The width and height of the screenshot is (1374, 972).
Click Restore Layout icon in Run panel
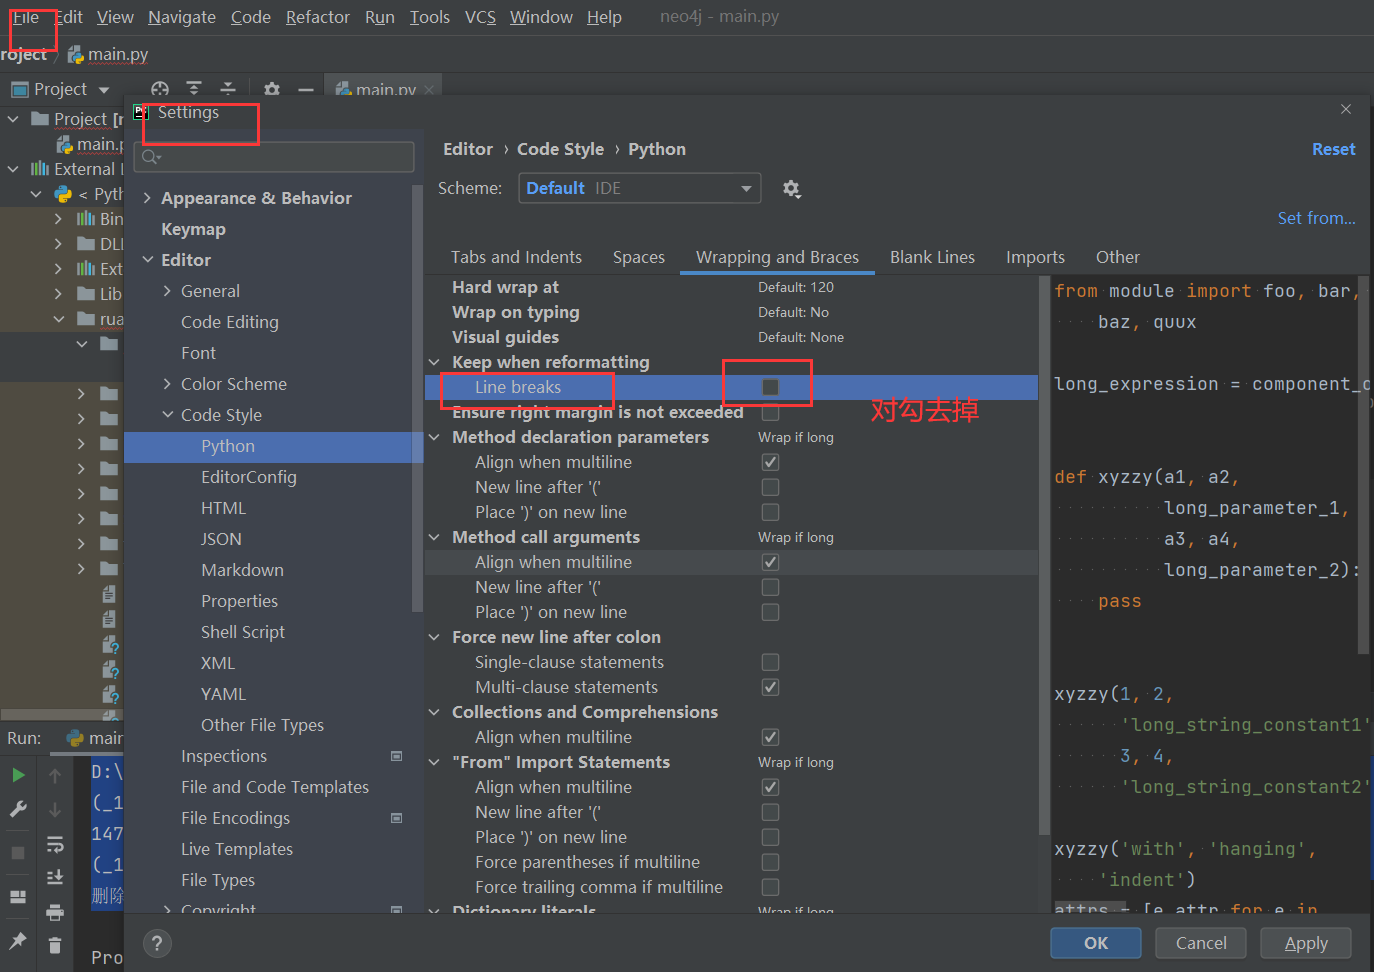pos(18,897)
